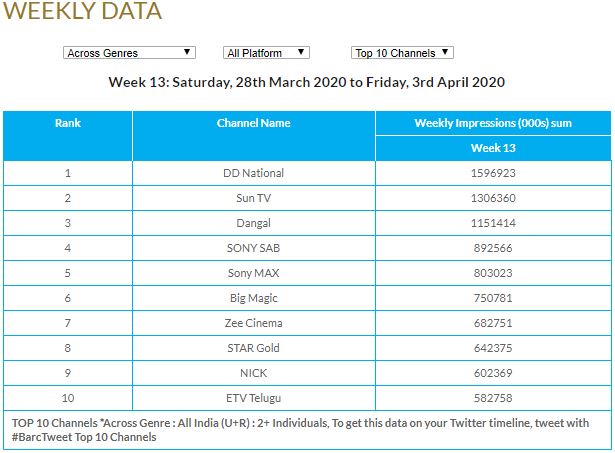Click Dangal in the channel list

pos(254,223)
